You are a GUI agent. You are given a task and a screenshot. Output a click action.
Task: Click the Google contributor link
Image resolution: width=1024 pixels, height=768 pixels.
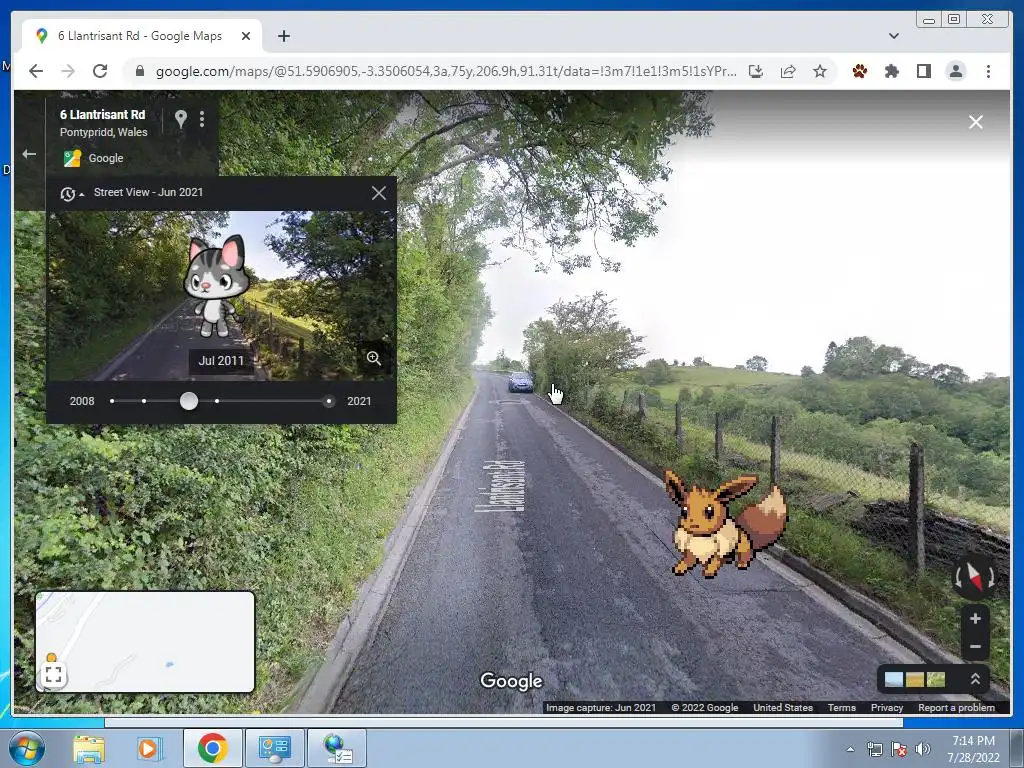click(x=106, y=158)
